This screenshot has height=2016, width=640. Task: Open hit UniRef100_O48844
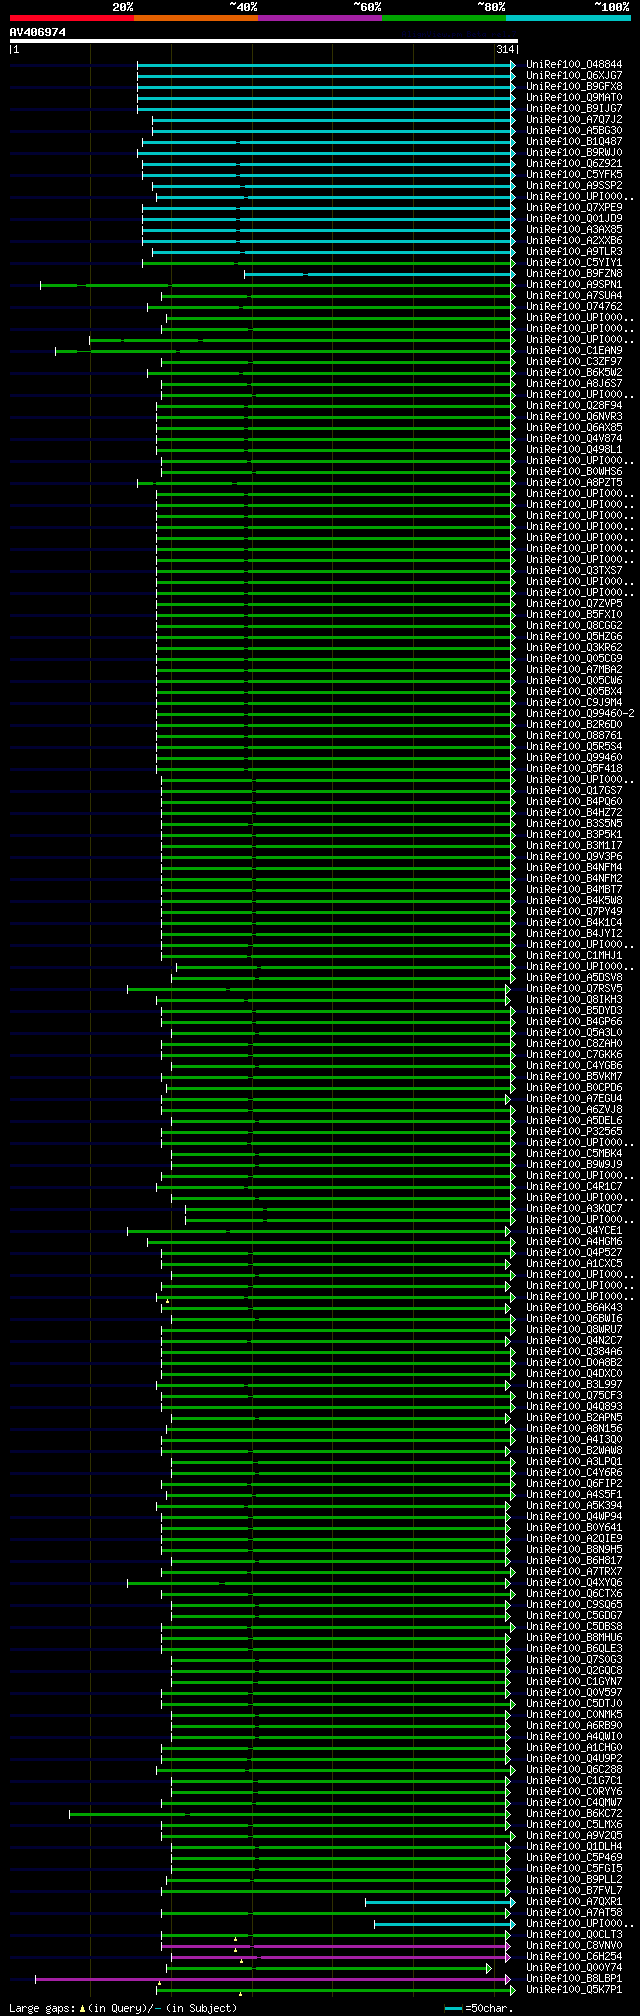pos(574,64)
